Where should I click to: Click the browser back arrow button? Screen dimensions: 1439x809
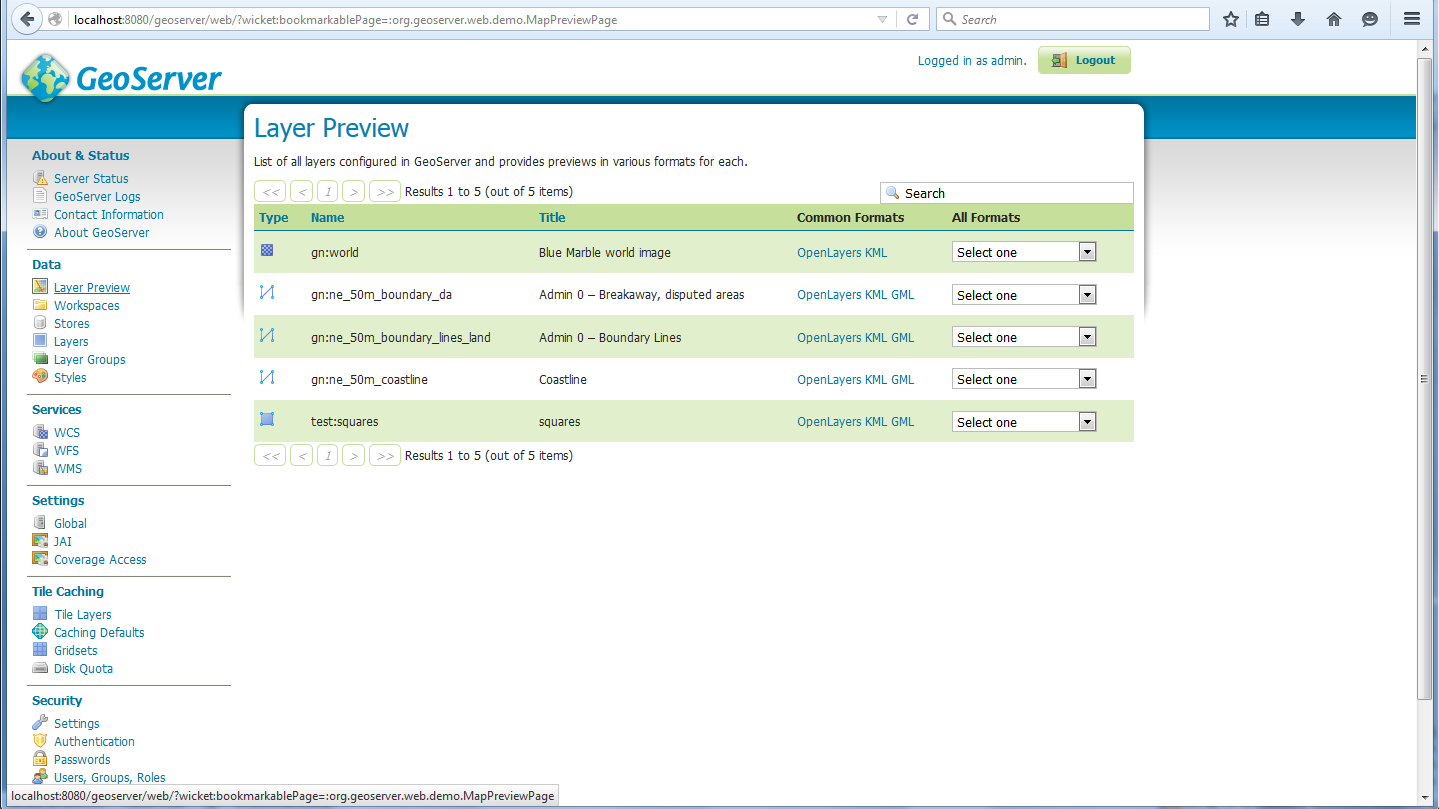click(27, 19)
